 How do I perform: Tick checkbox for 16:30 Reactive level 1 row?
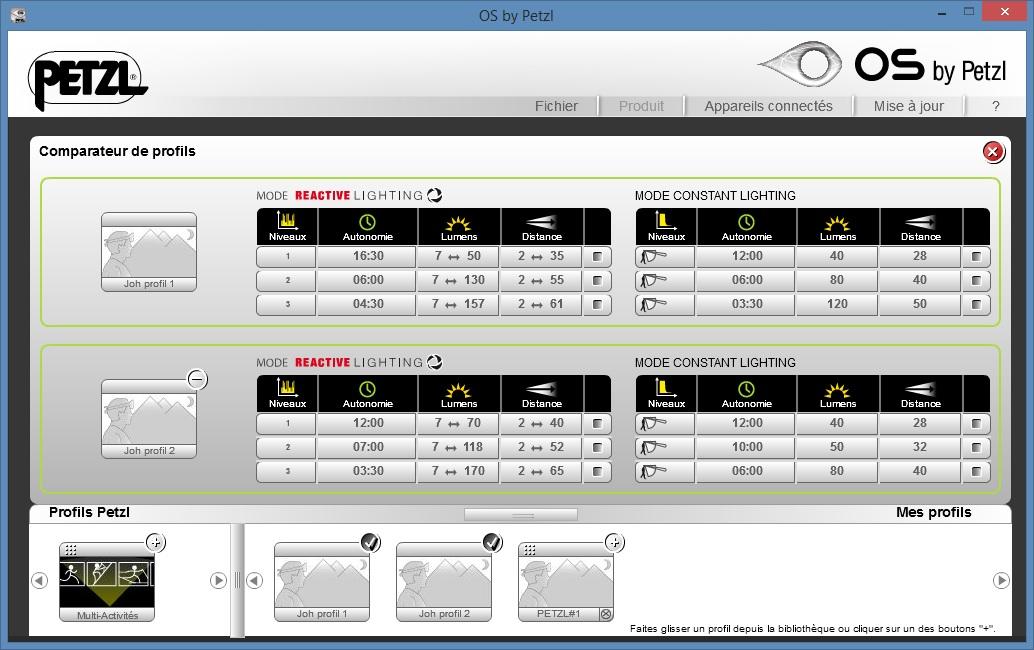pos(597,257)
